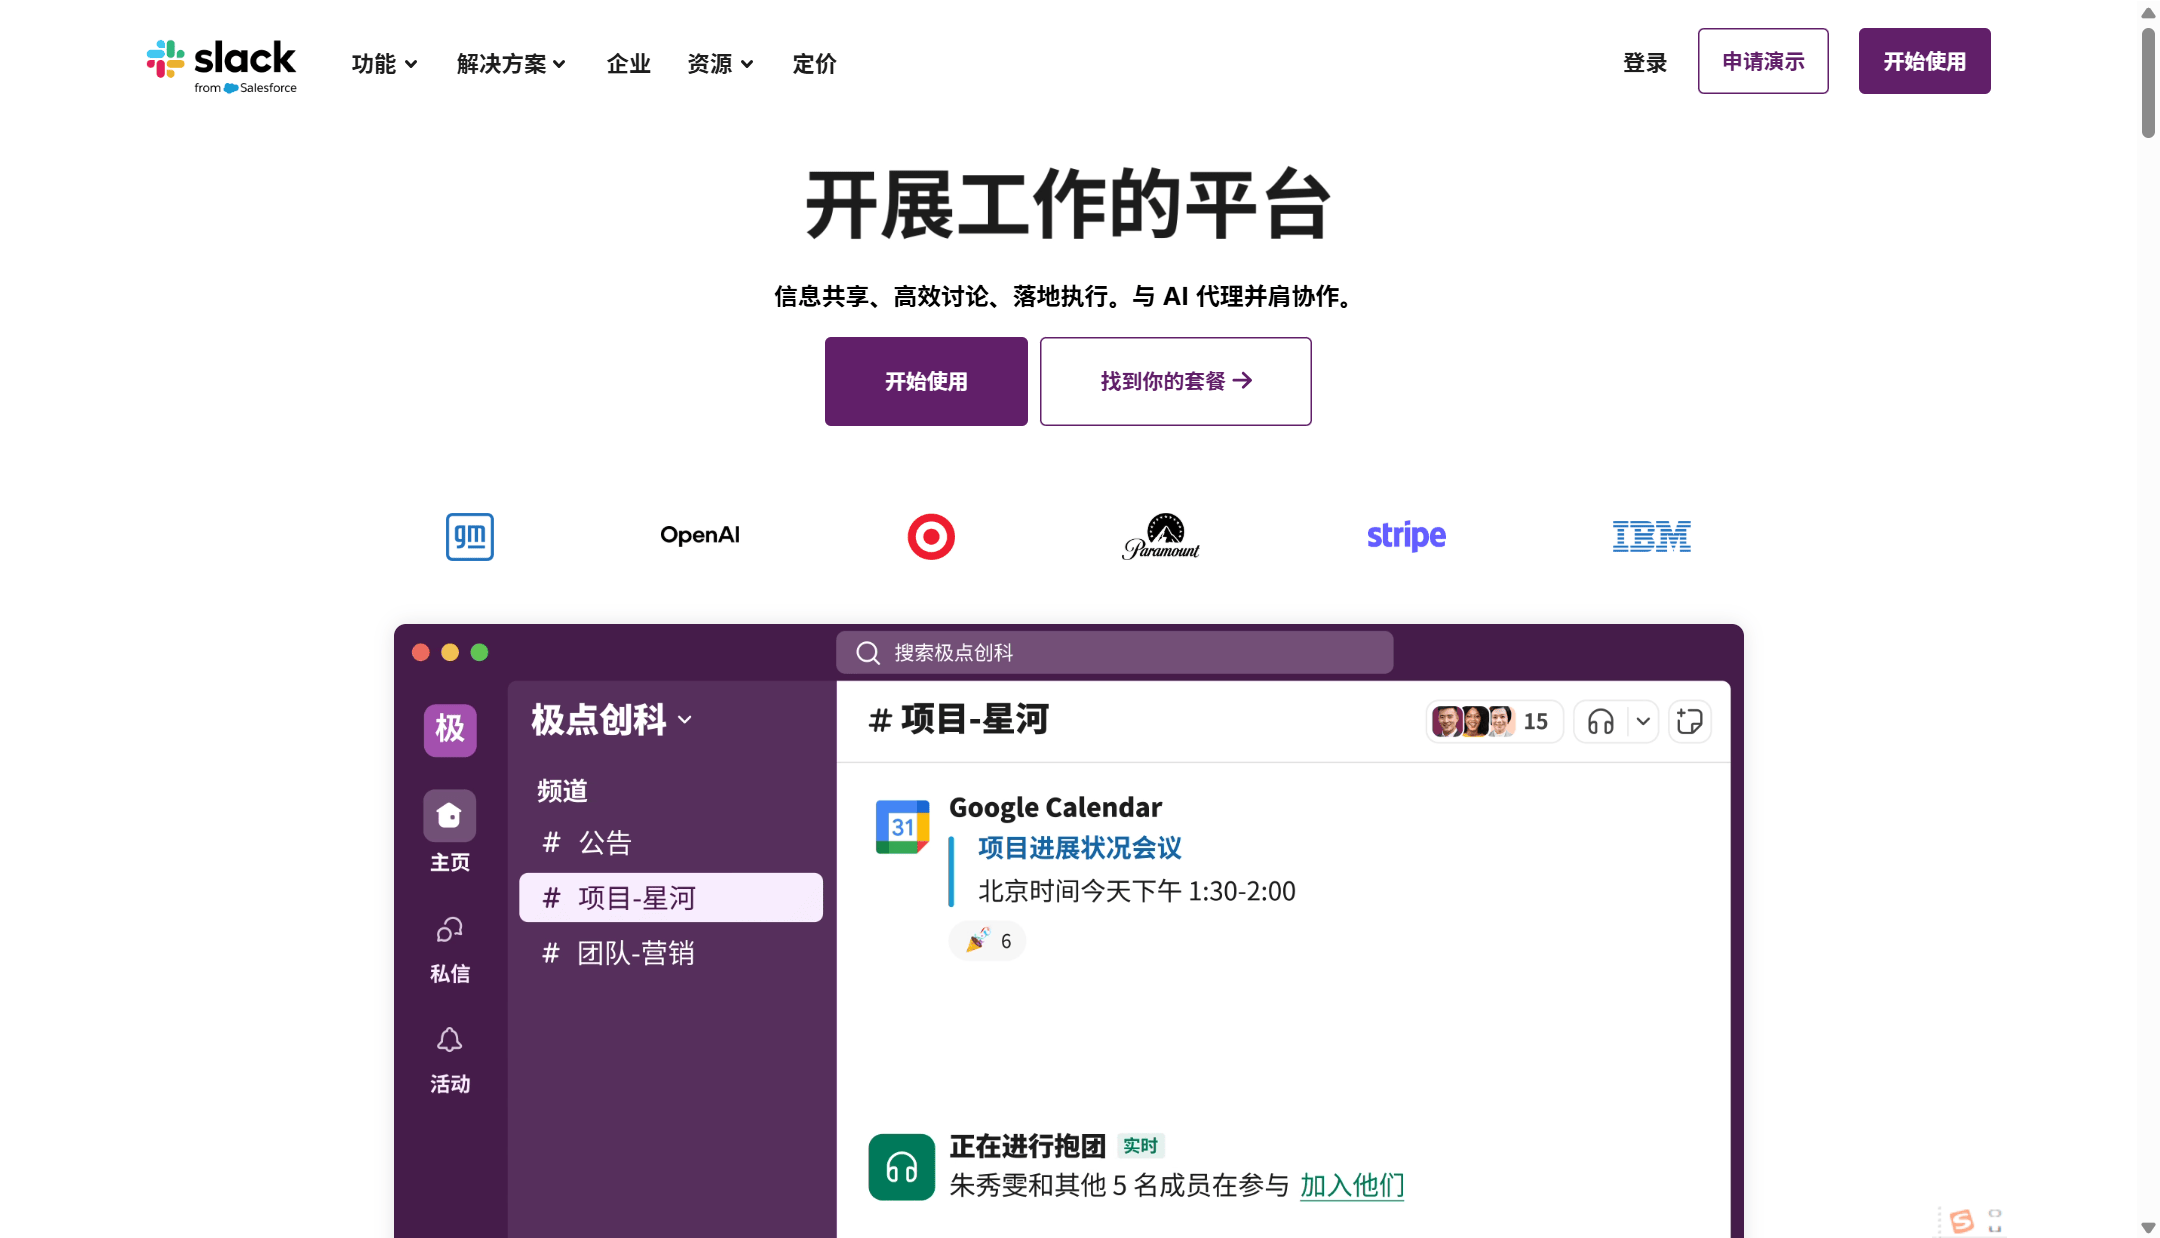Click the huddle headphones icon in channel header
This screenshot has height=1238, width=2160.
[x=1601, y=721]
